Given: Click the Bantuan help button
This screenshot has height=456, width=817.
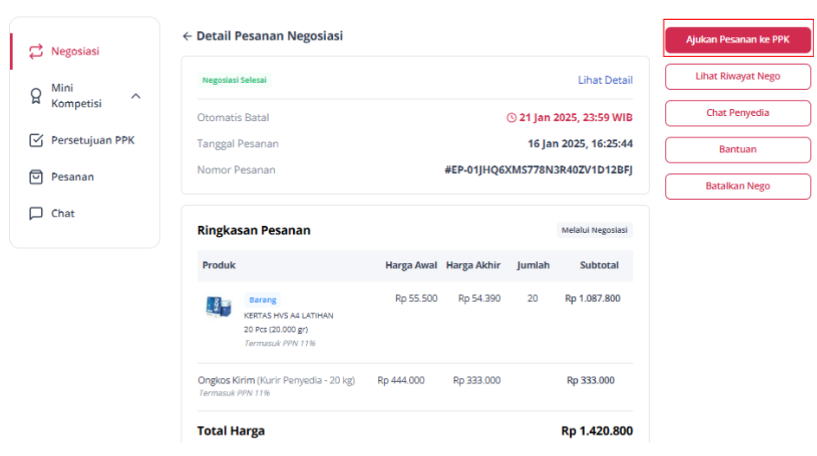Looking at the screenshot, I should [x=738, y=150].
